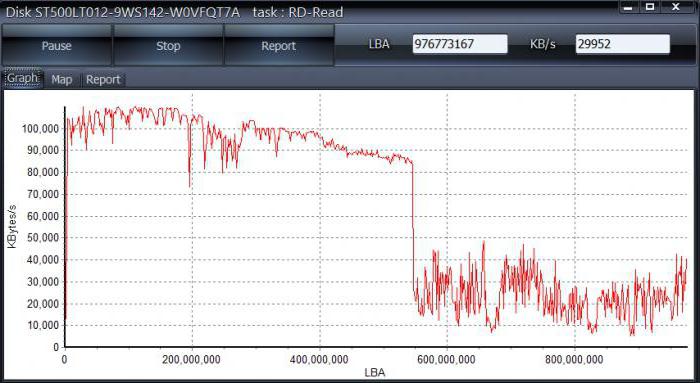Click the KB/s label in the toolbar
This screenshot has width=700, height=383.
(543, 44)
